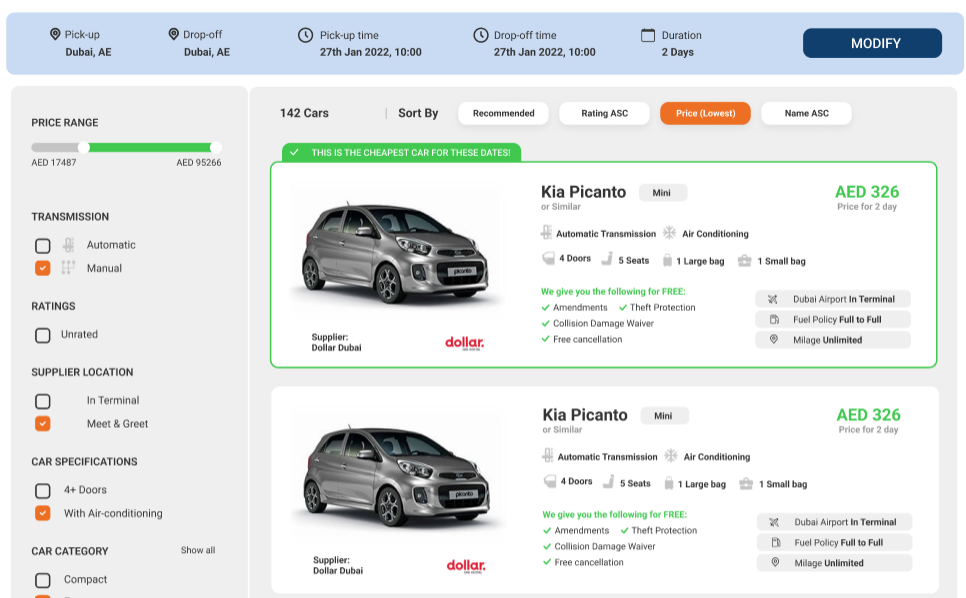Uncheck the Meet & Greet filter
The width and height of the screenshot is (966, 598).
(x=43, y=423)
